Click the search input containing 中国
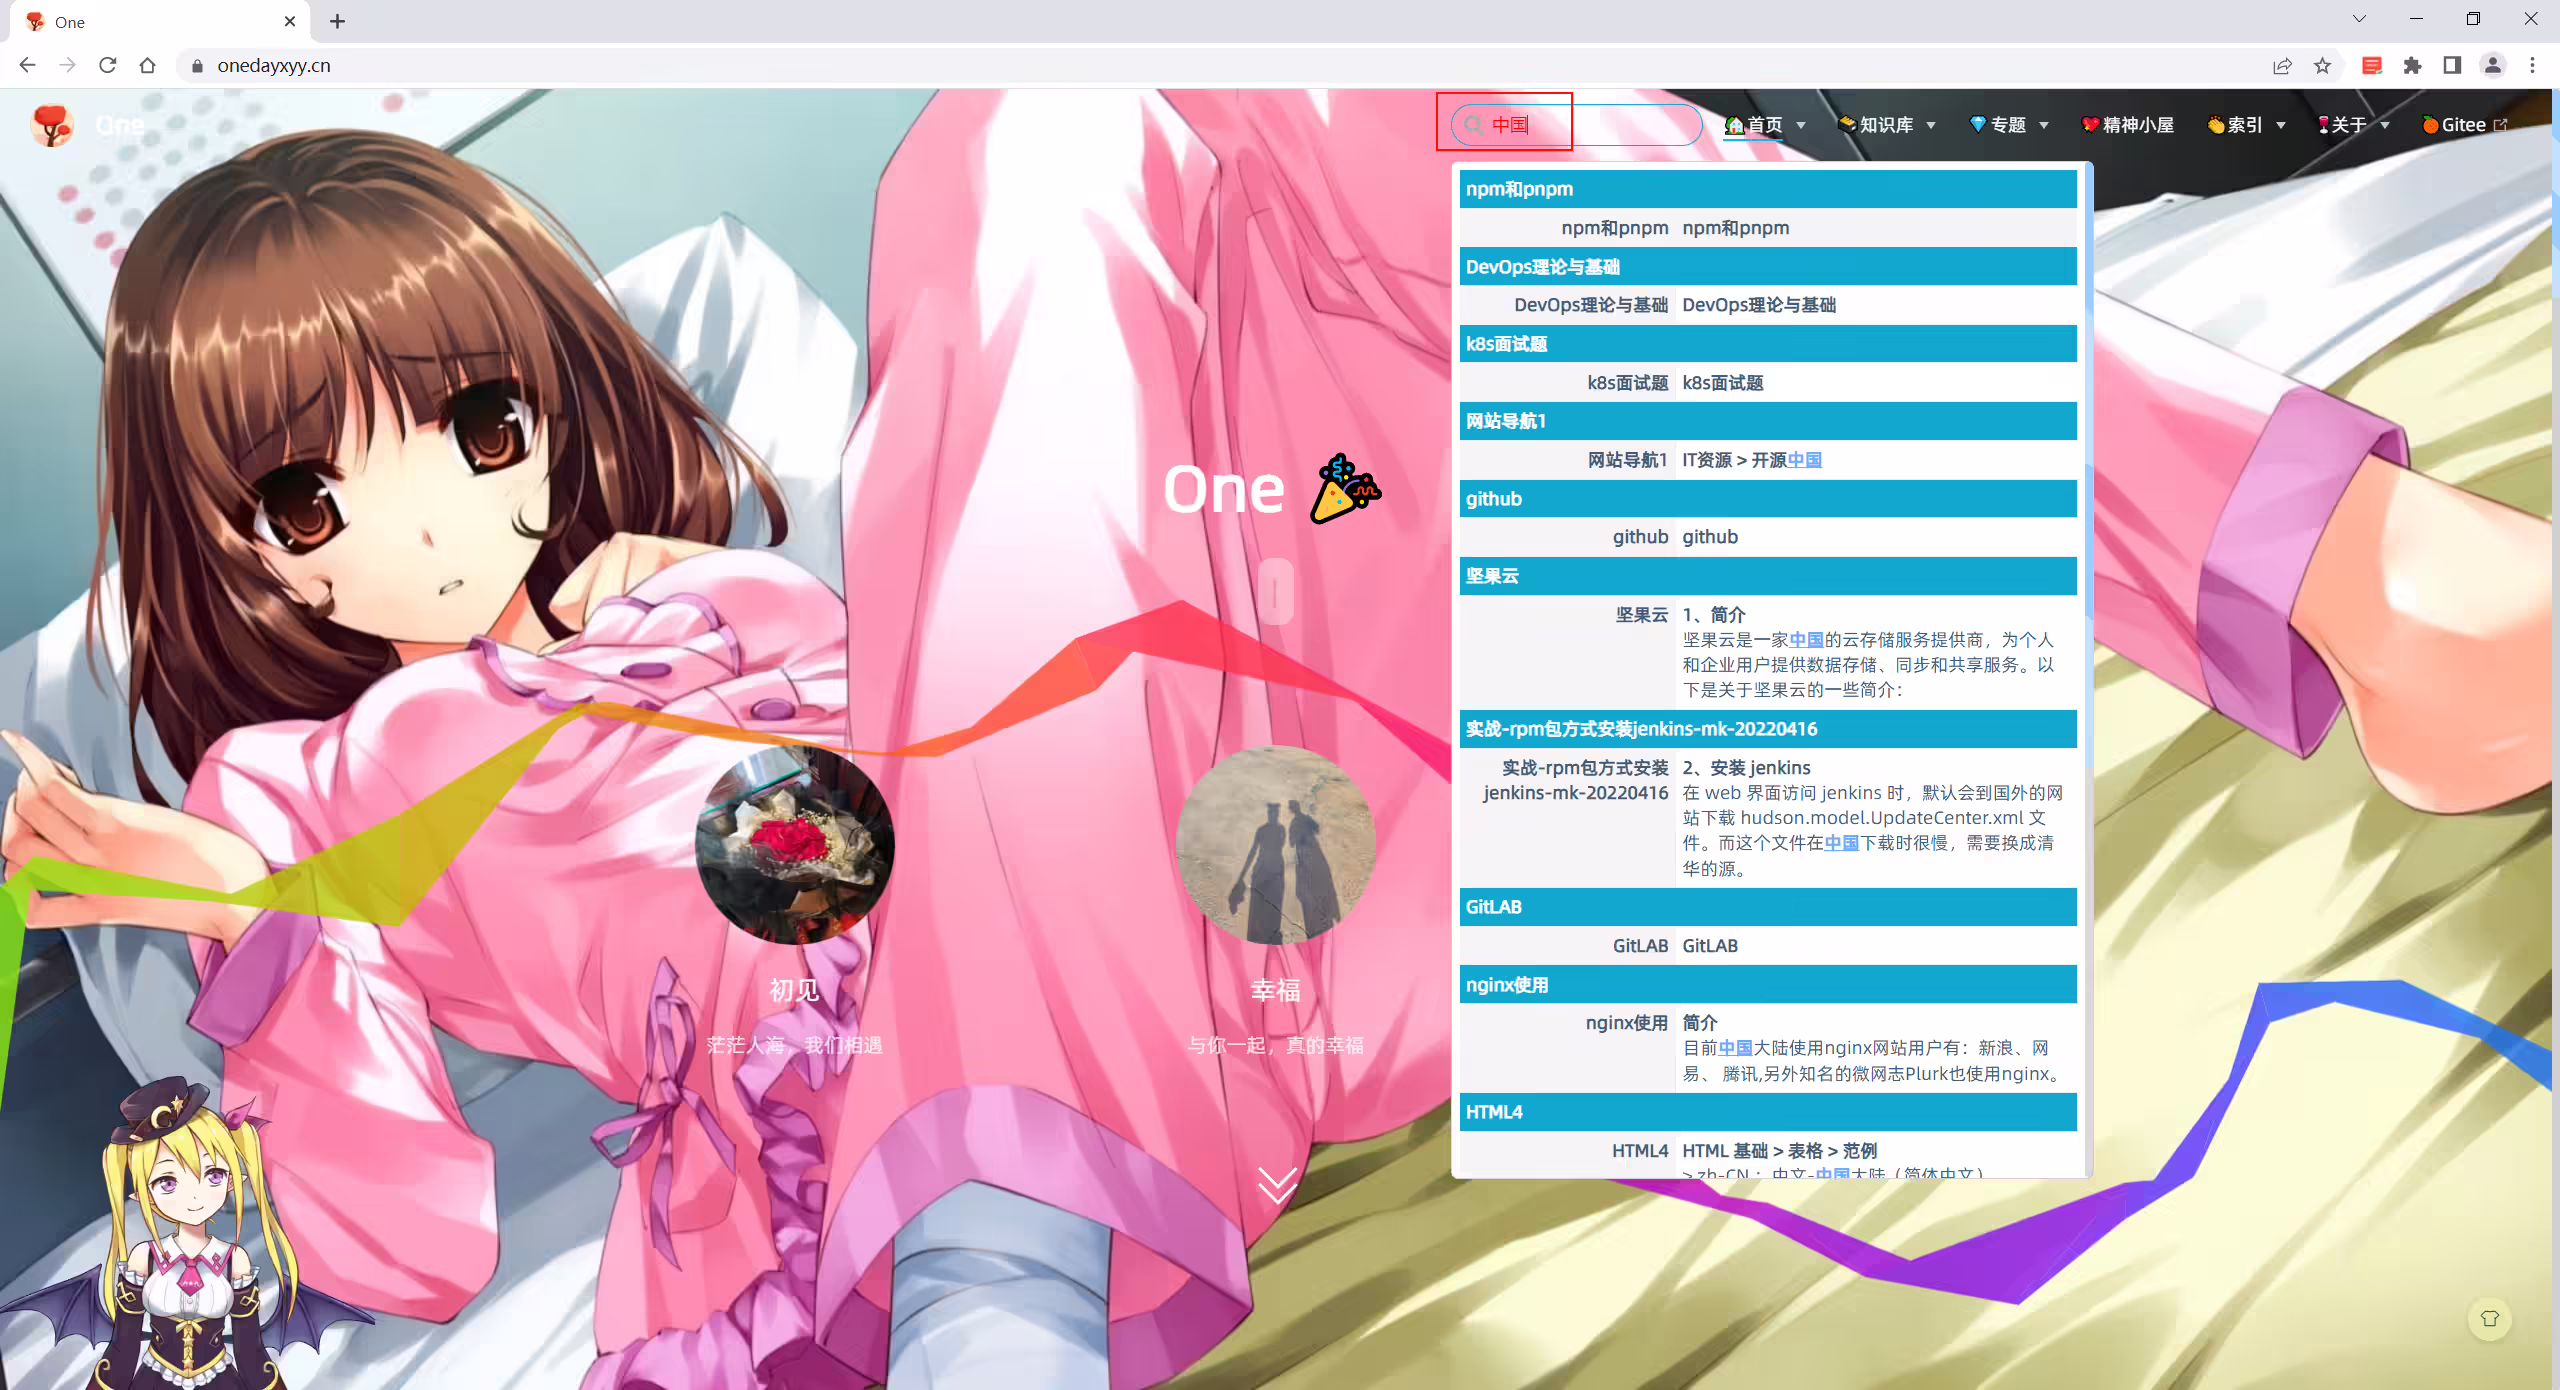Viewport: 2560px width, 1390px height. pyautogui.click(x=1577, y=125)
